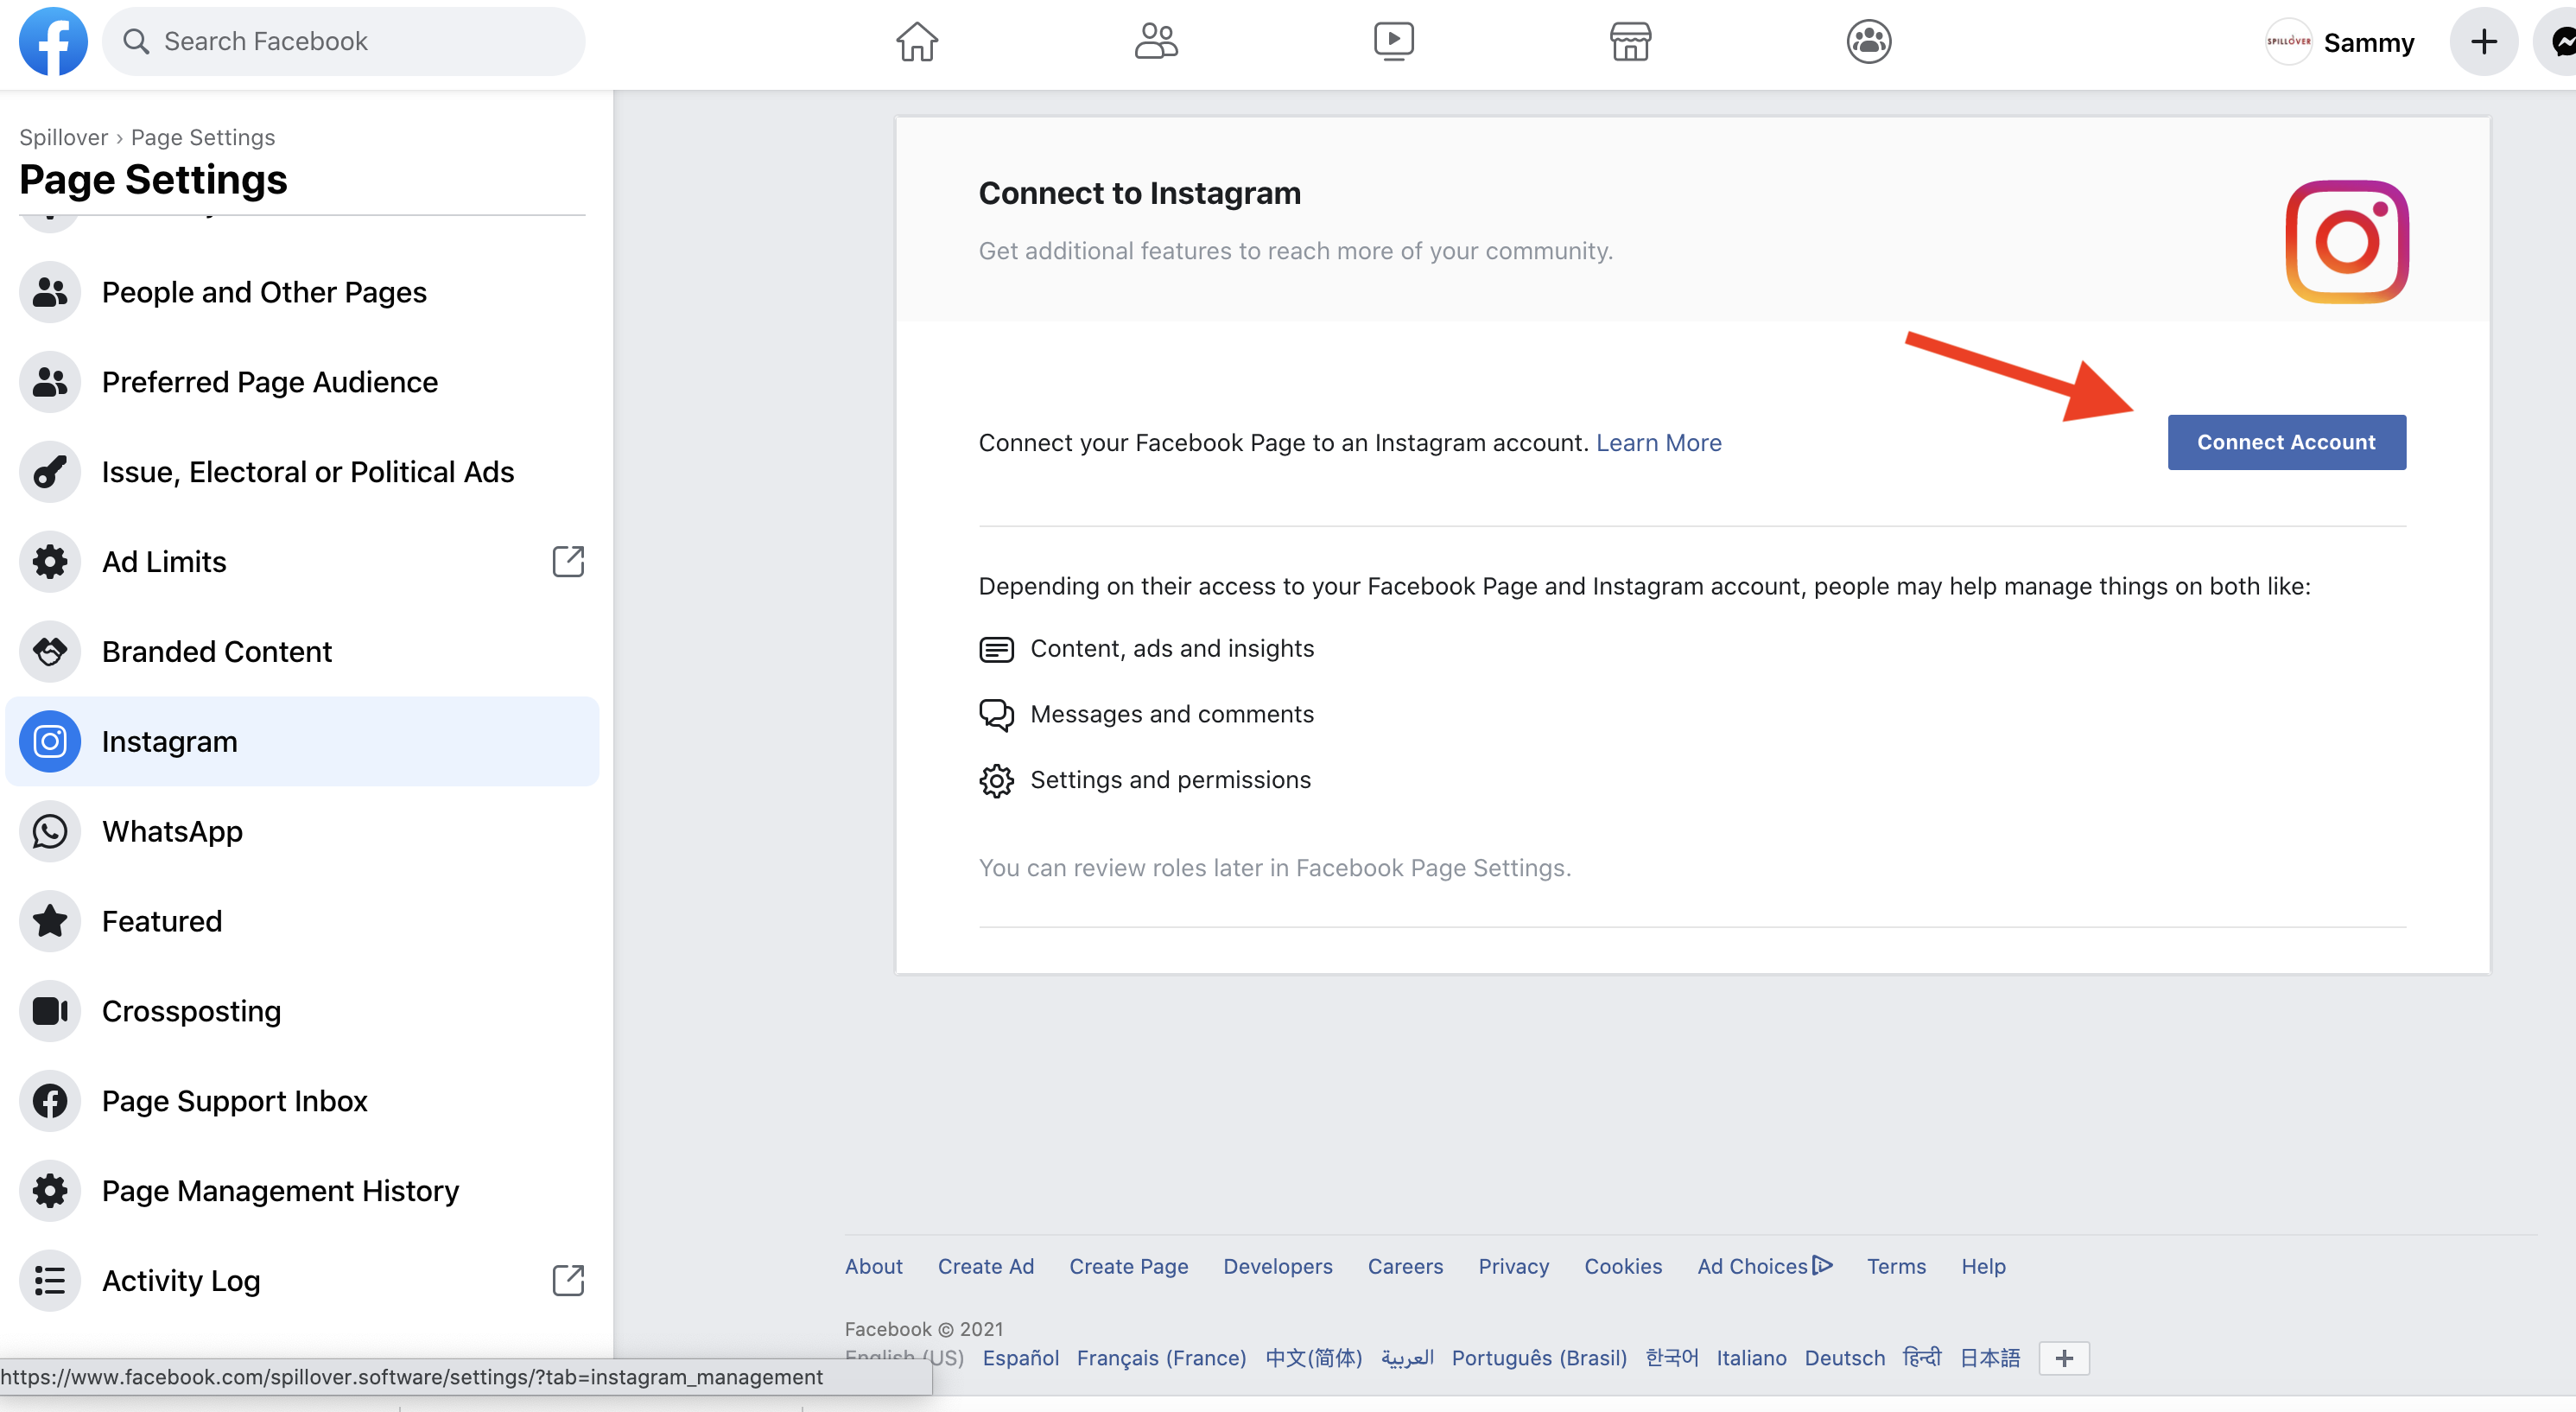Select Branded Content settings item
Screen dimensions: 2576x1412
tap(216, 651)
